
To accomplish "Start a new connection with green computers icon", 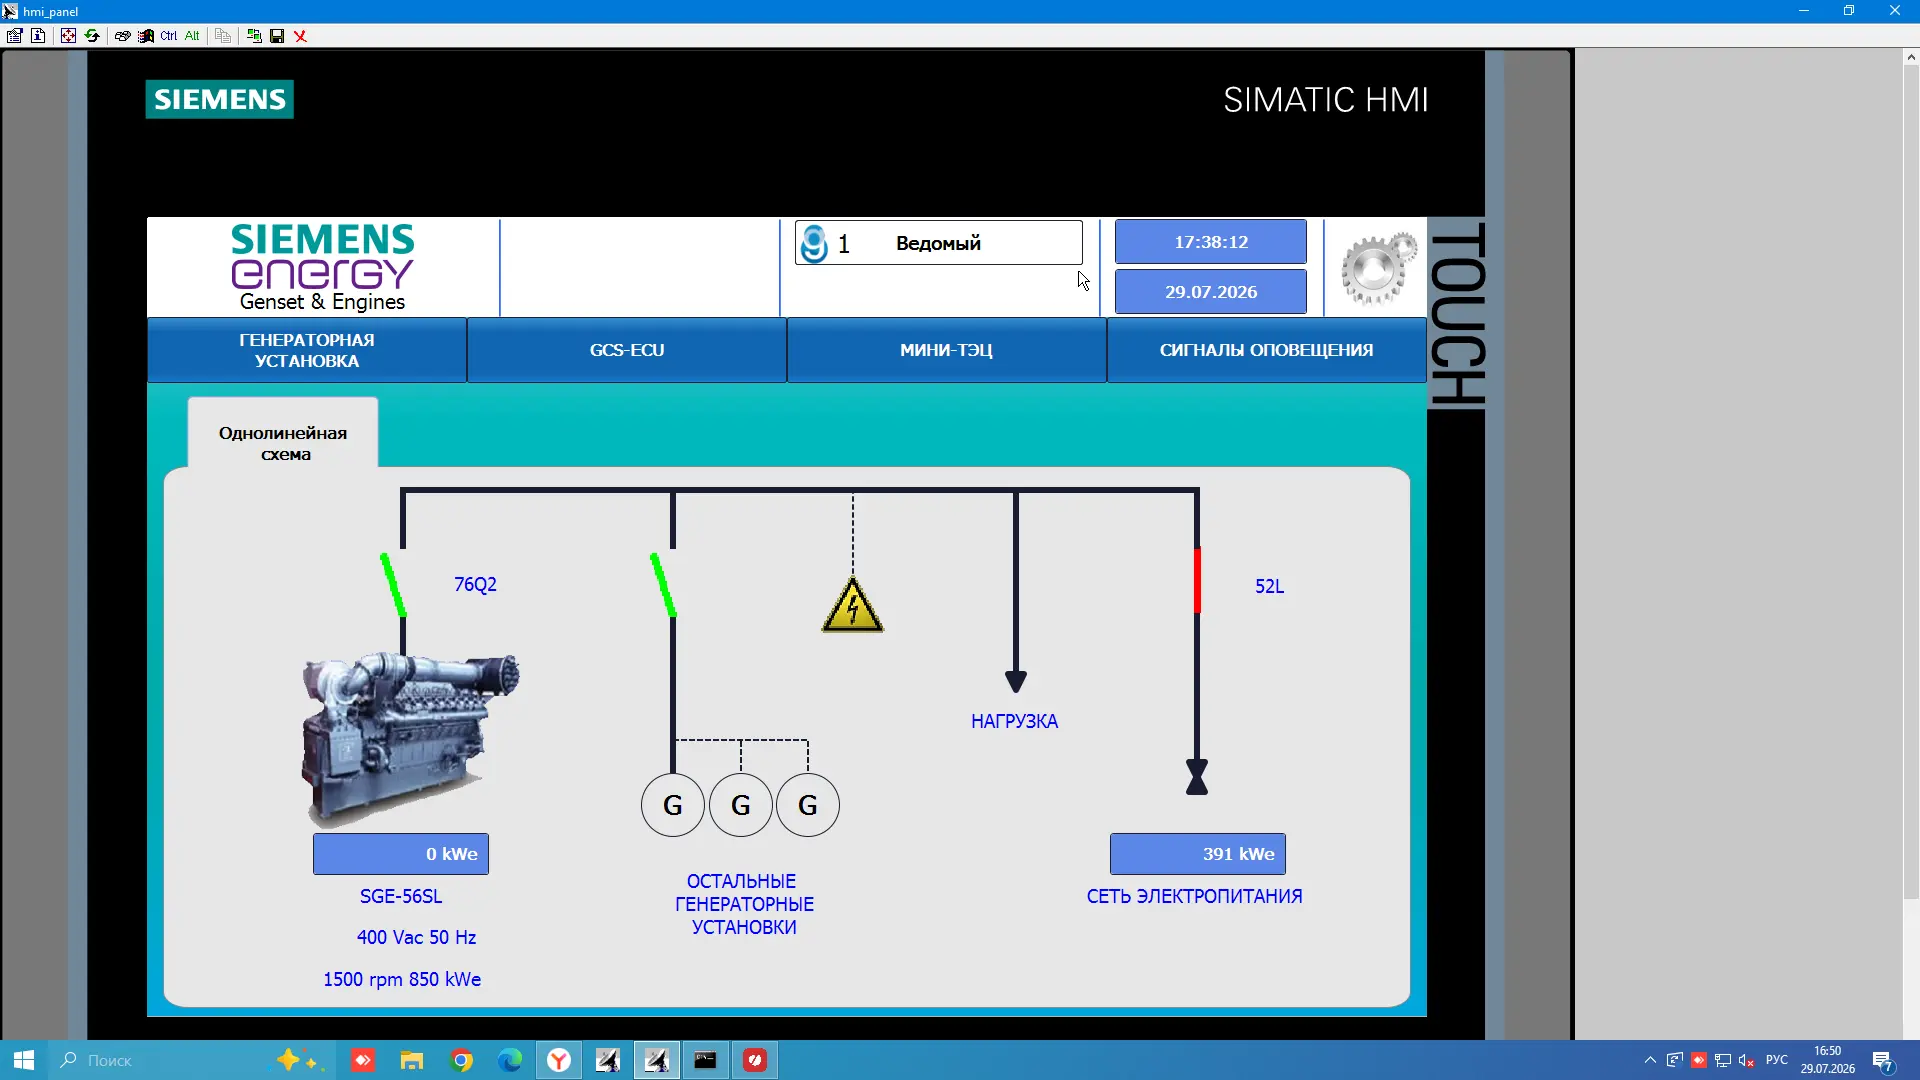I will click(x=254, y=36).
